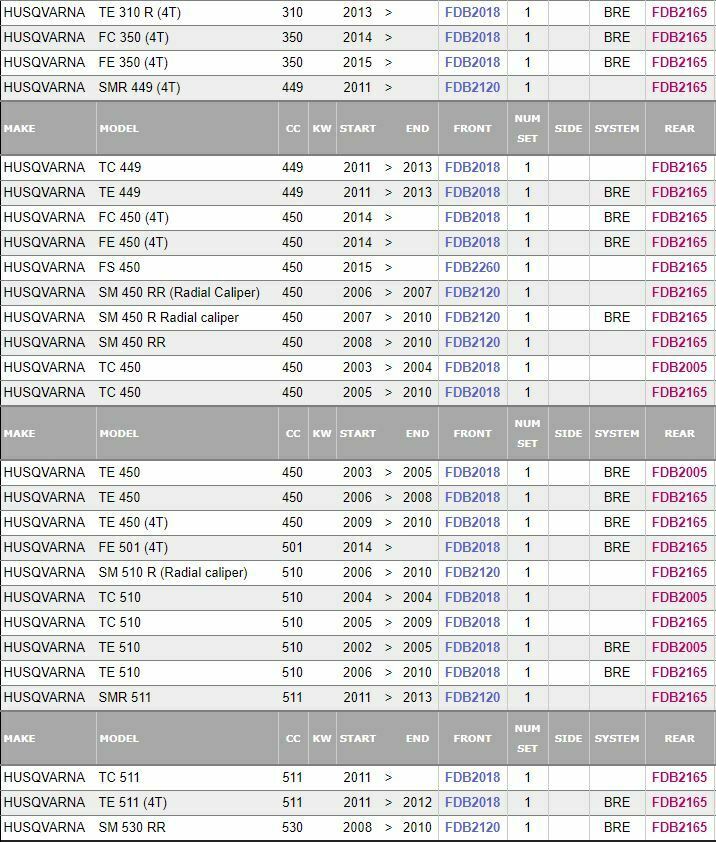
Task: Open front pad FDB2120 for SMR 449 (4T)
Action: 472,88
